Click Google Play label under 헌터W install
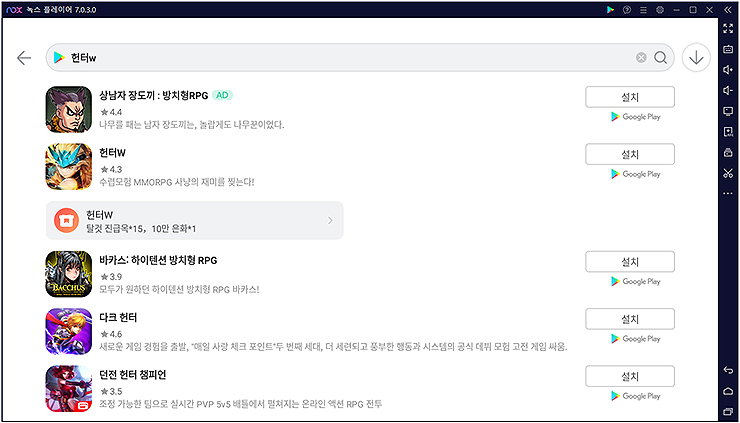740x423 pixels. pos(635,174)
